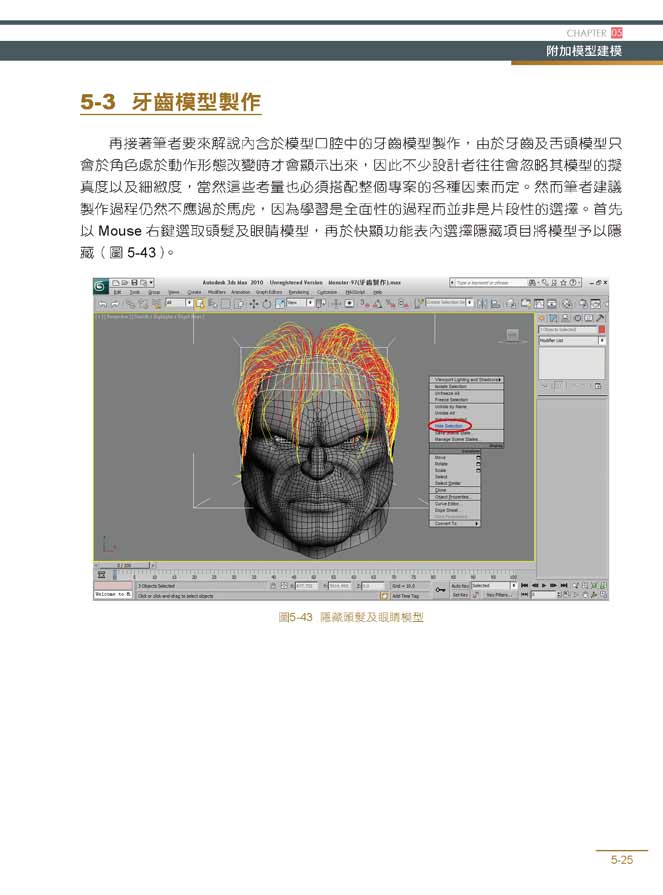663x895 pixels.
Task: Open the Modifiers menu
Action: click(217, 292)
